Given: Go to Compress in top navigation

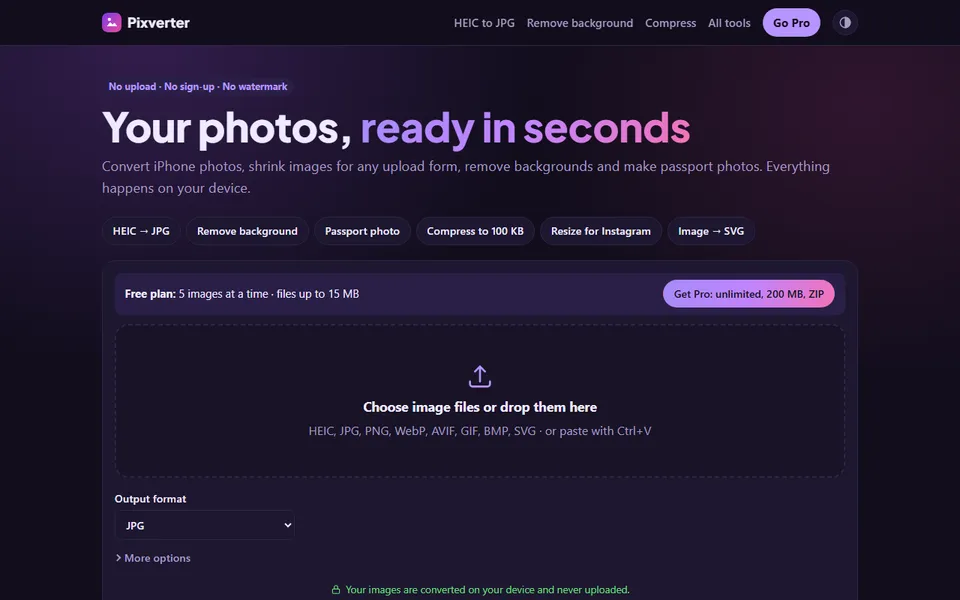Looking at the screenshot, I should point(670,23).
